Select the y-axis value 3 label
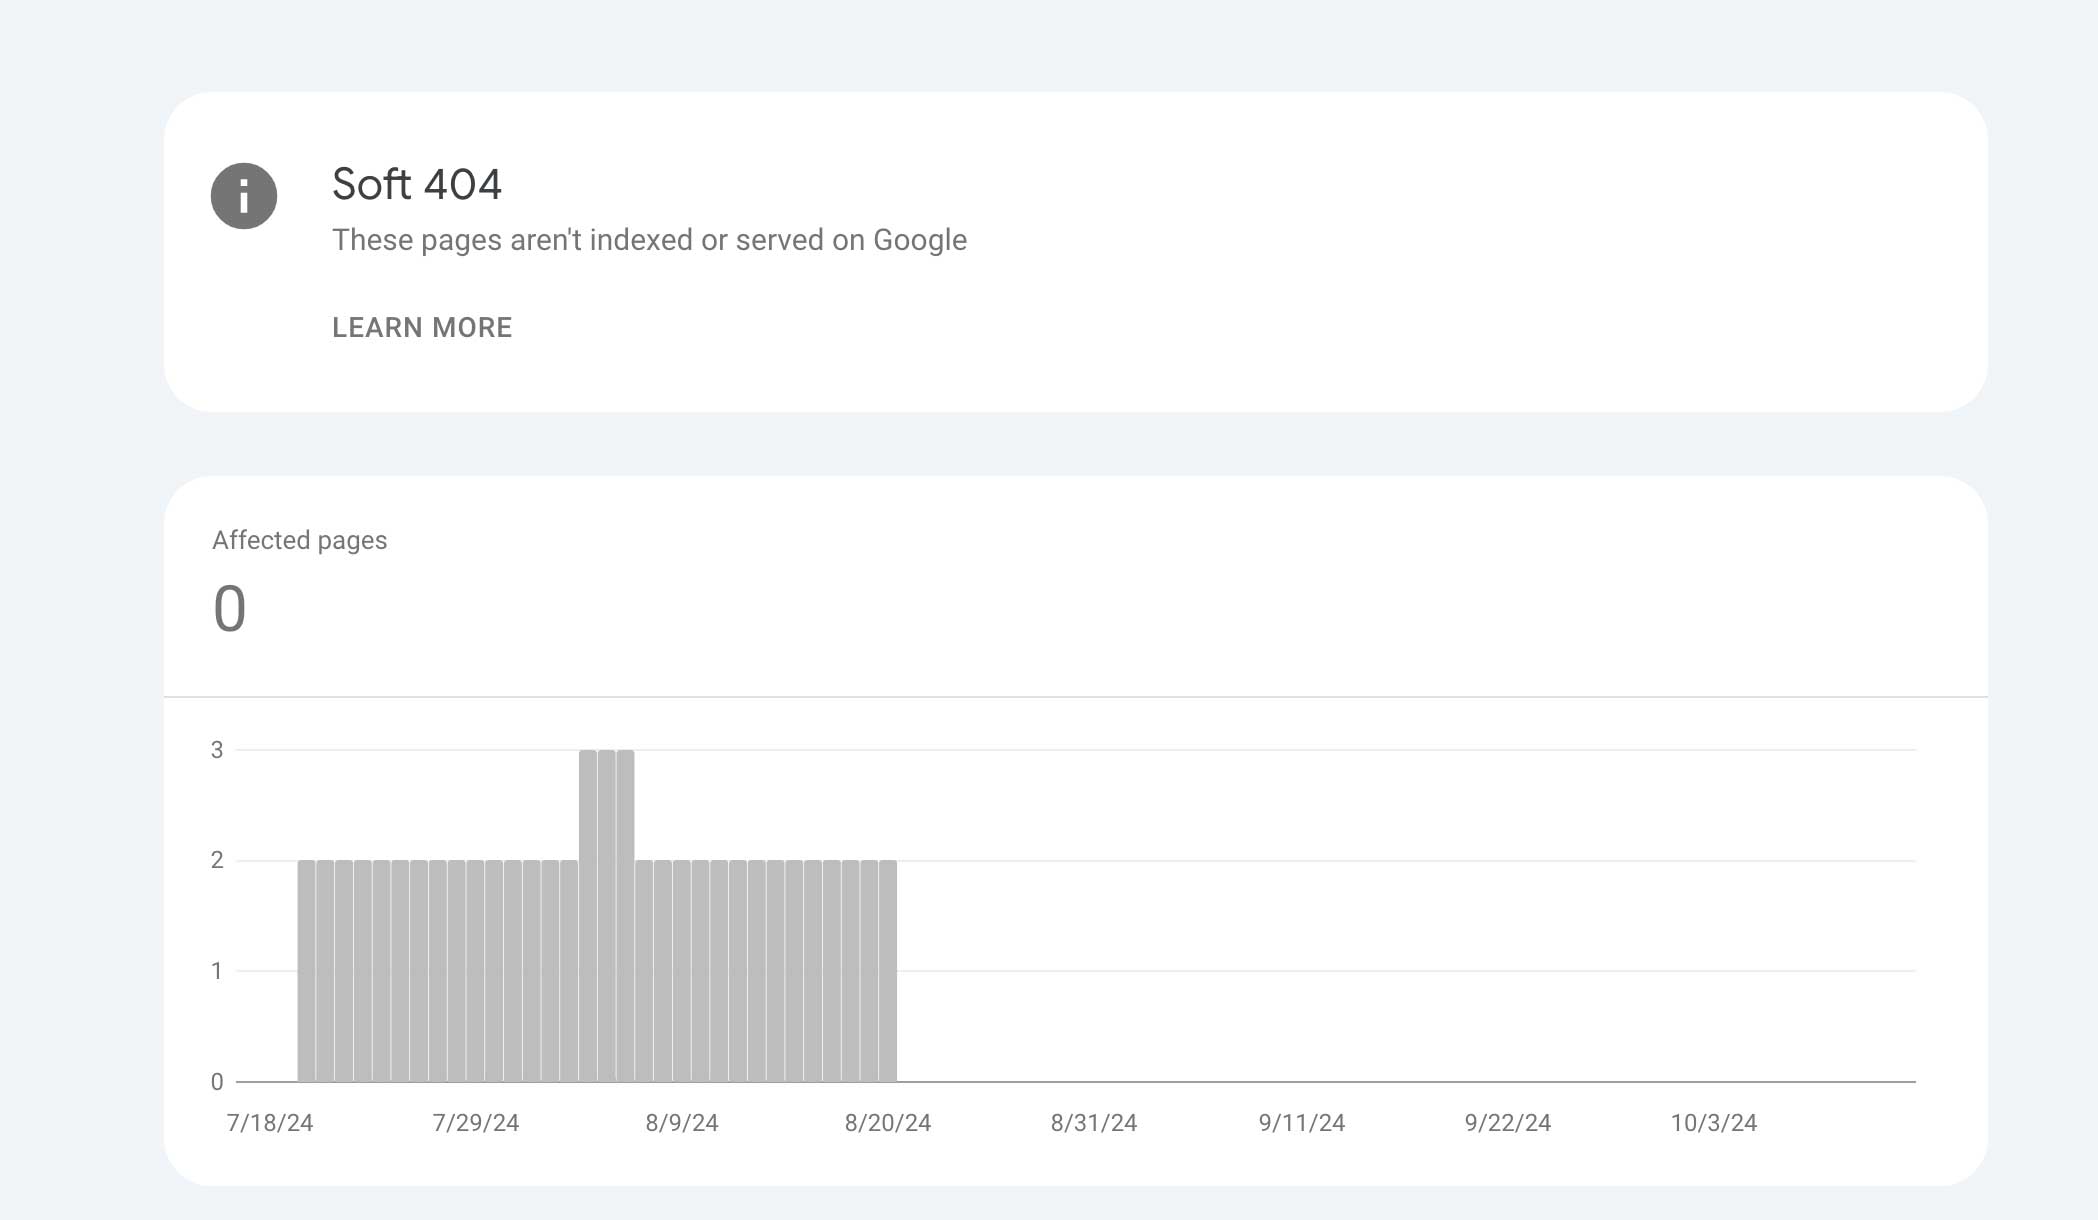The width and height of the screenshot is (2098, 1220). point(217,750)
